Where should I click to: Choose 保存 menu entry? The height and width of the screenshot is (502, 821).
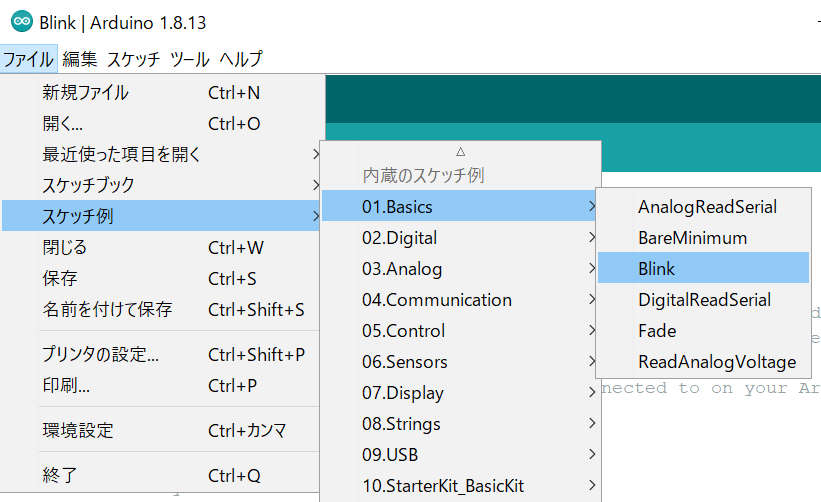tap(160, 278)
